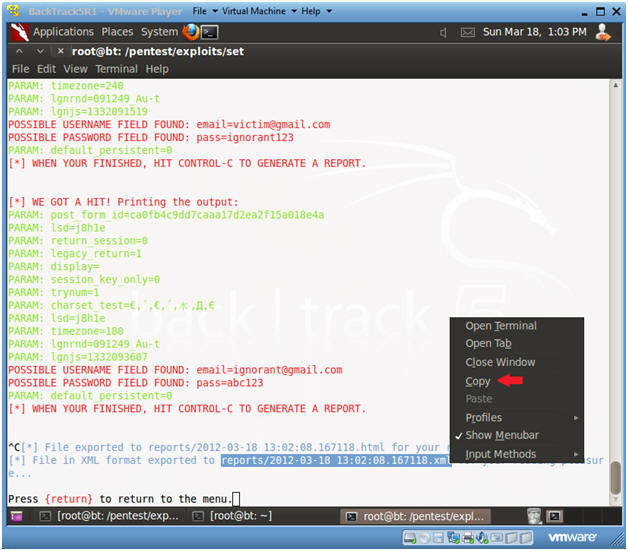
Task: Switch to [root@bt: ~] taskbar window
Action: (x=233, y=516)
